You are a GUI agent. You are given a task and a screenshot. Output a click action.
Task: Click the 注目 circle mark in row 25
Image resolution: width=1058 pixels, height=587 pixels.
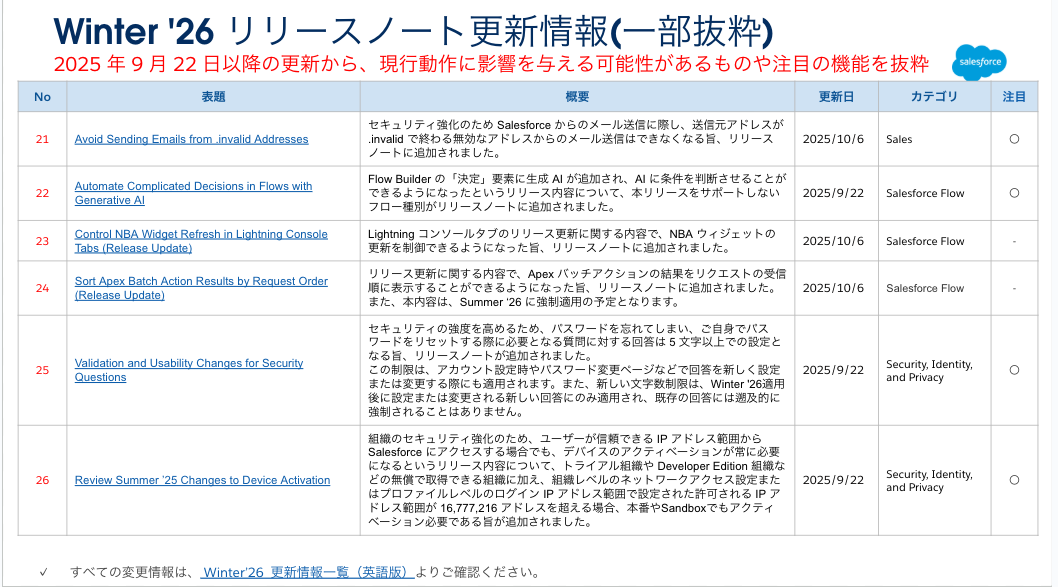pos(1014,370)
